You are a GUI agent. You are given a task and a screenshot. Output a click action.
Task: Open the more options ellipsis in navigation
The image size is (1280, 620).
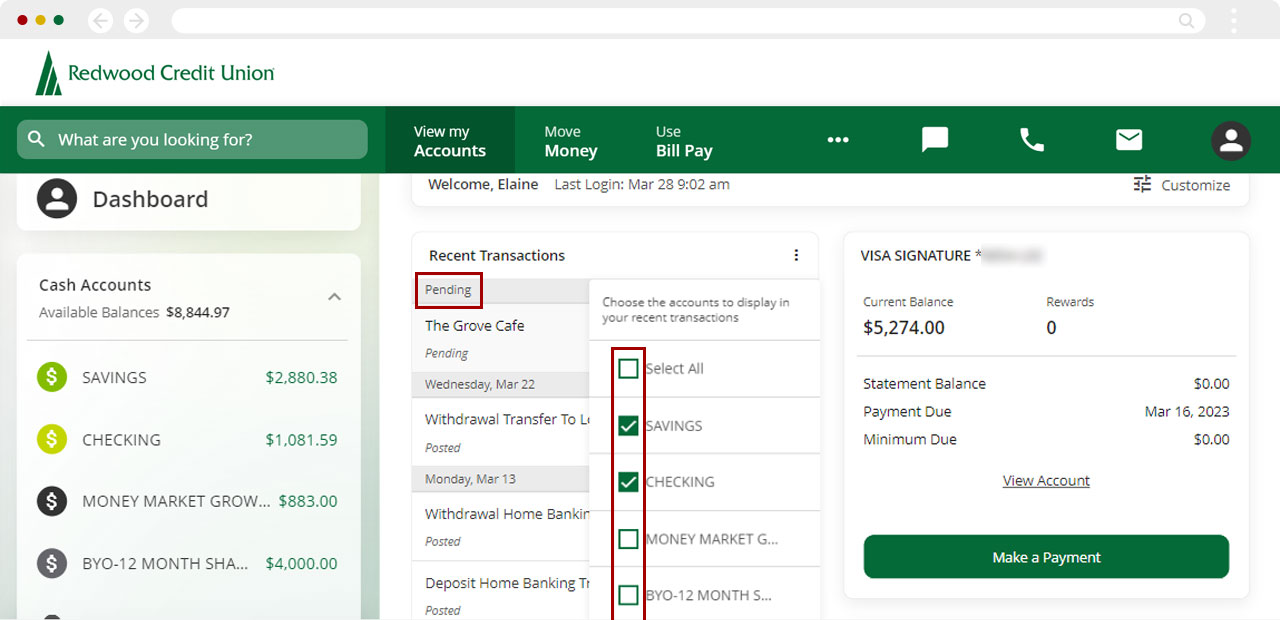(838, 140)
